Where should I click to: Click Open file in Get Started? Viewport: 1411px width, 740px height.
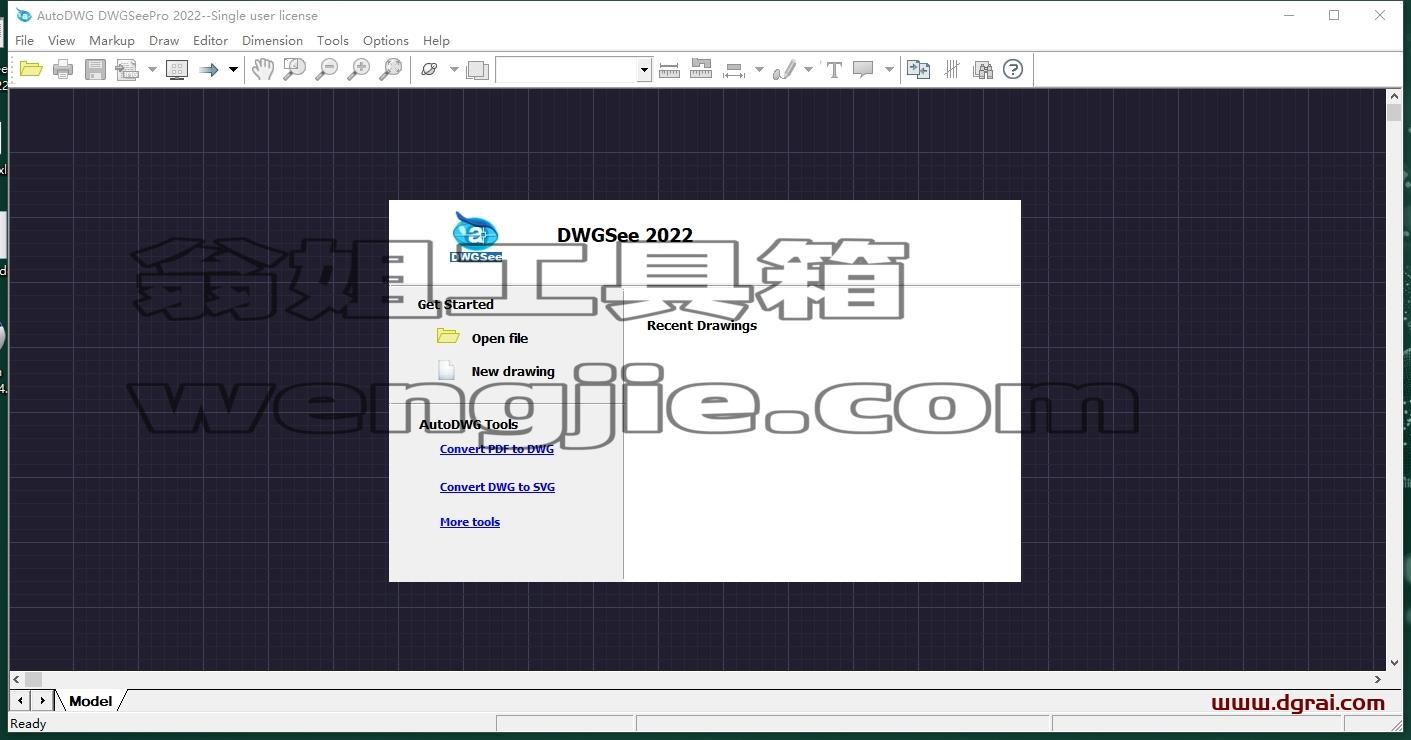[500, 338]
